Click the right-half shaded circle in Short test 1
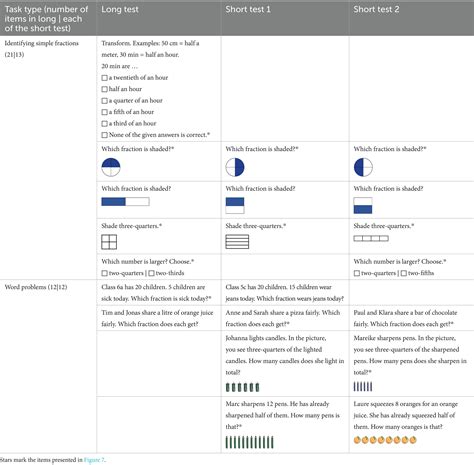This screenshot has height=465, width=474. point(235,167)
